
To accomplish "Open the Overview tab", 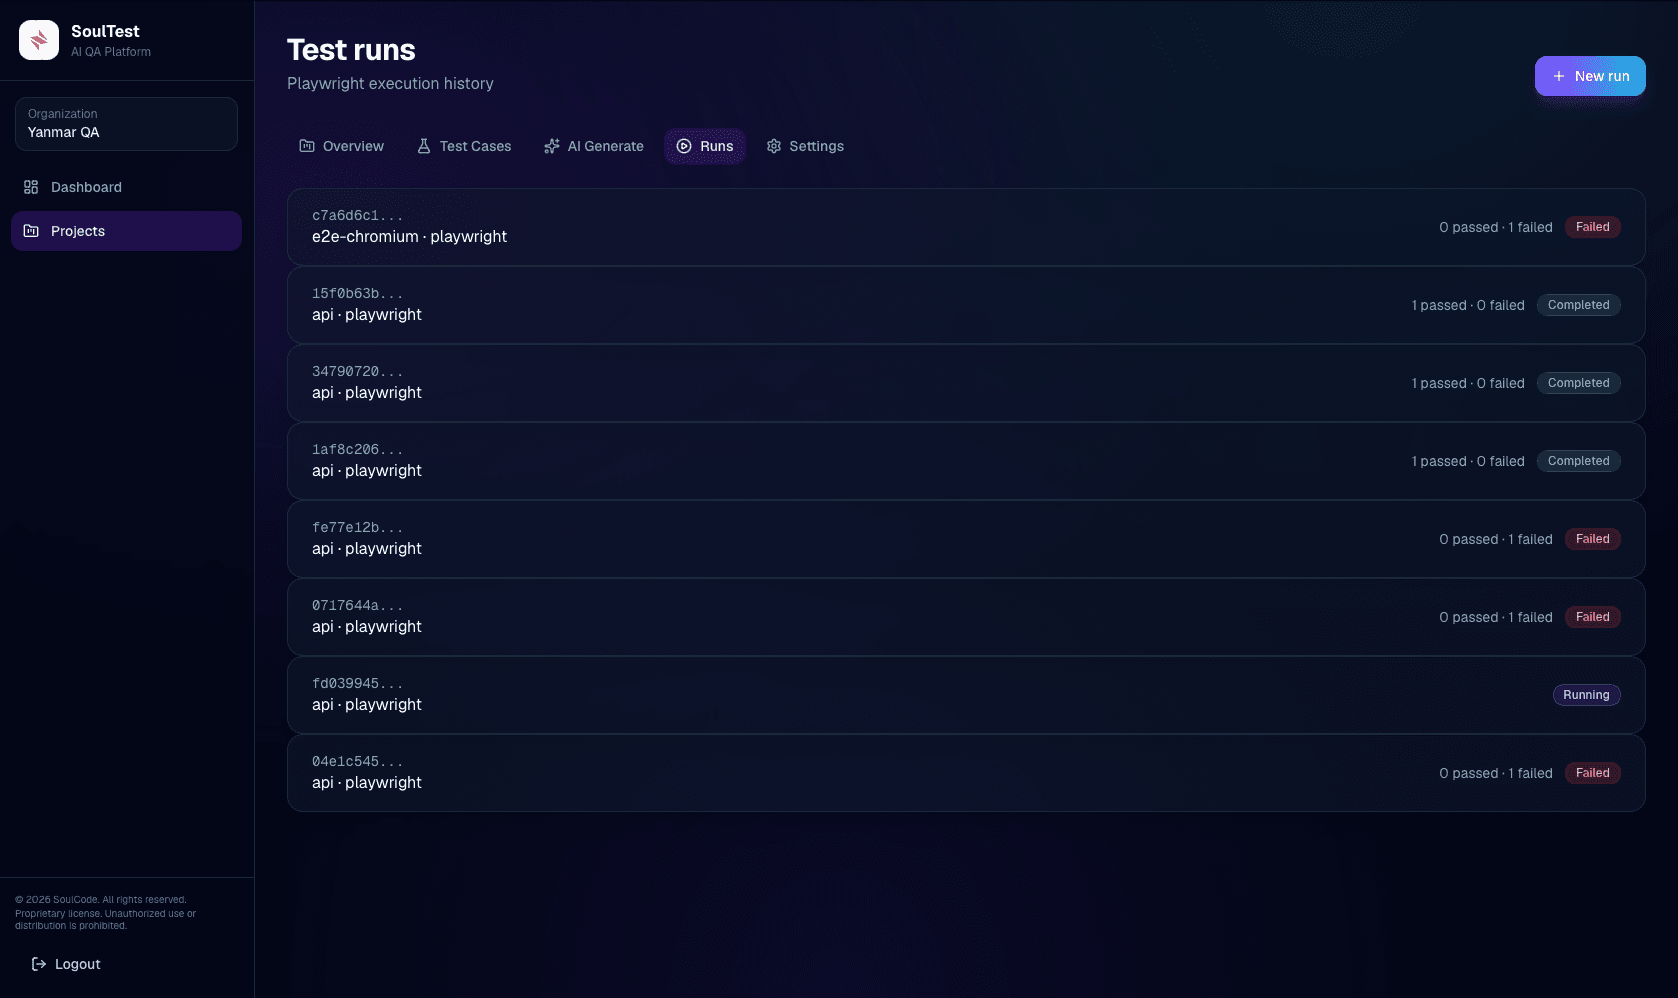I will 341,146.
